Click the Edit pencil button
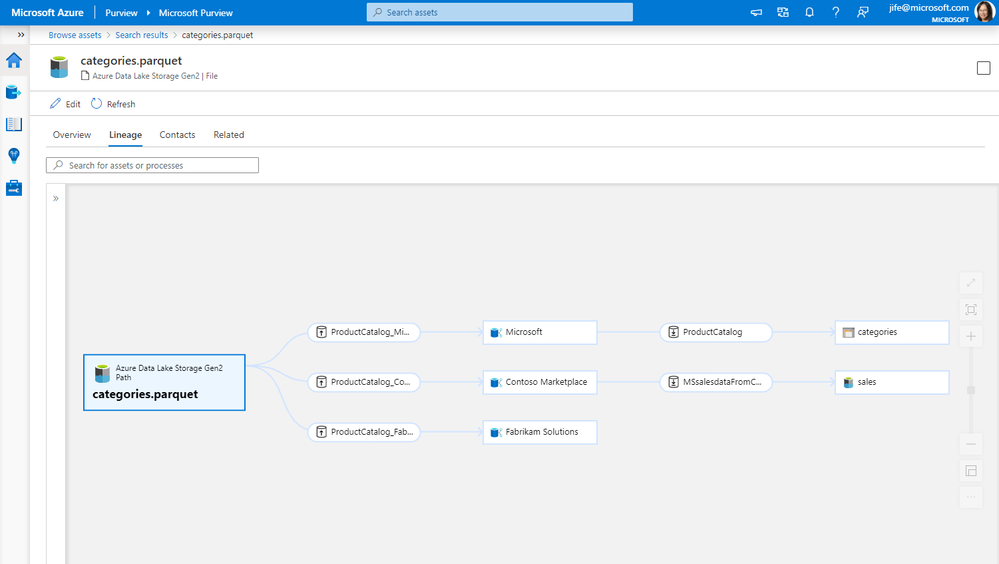999x564 pixels. pos(65,104)
